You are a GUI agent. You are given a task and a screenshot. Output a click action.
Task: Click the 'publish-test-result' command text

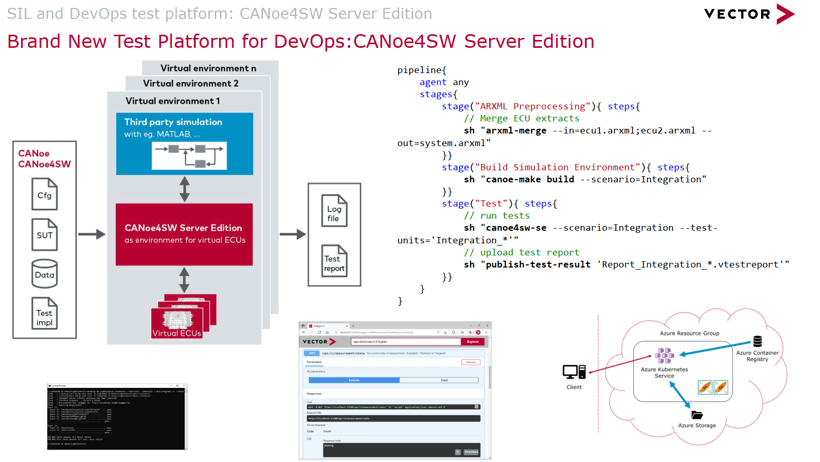point(538,264)
